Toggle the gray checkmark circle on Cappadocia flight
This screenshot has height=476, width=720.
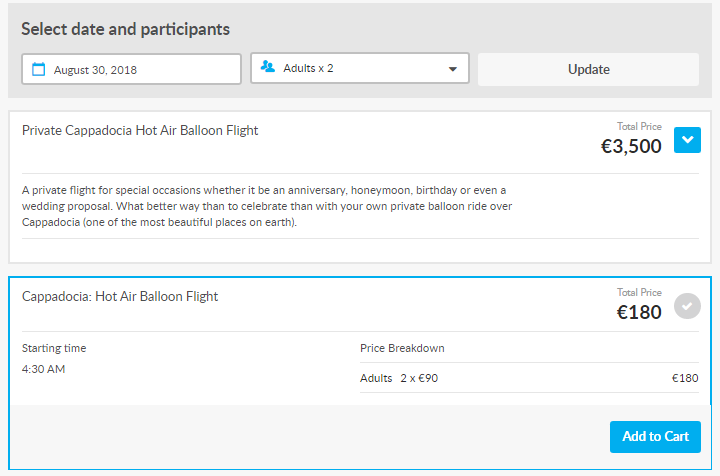[687, 306]
